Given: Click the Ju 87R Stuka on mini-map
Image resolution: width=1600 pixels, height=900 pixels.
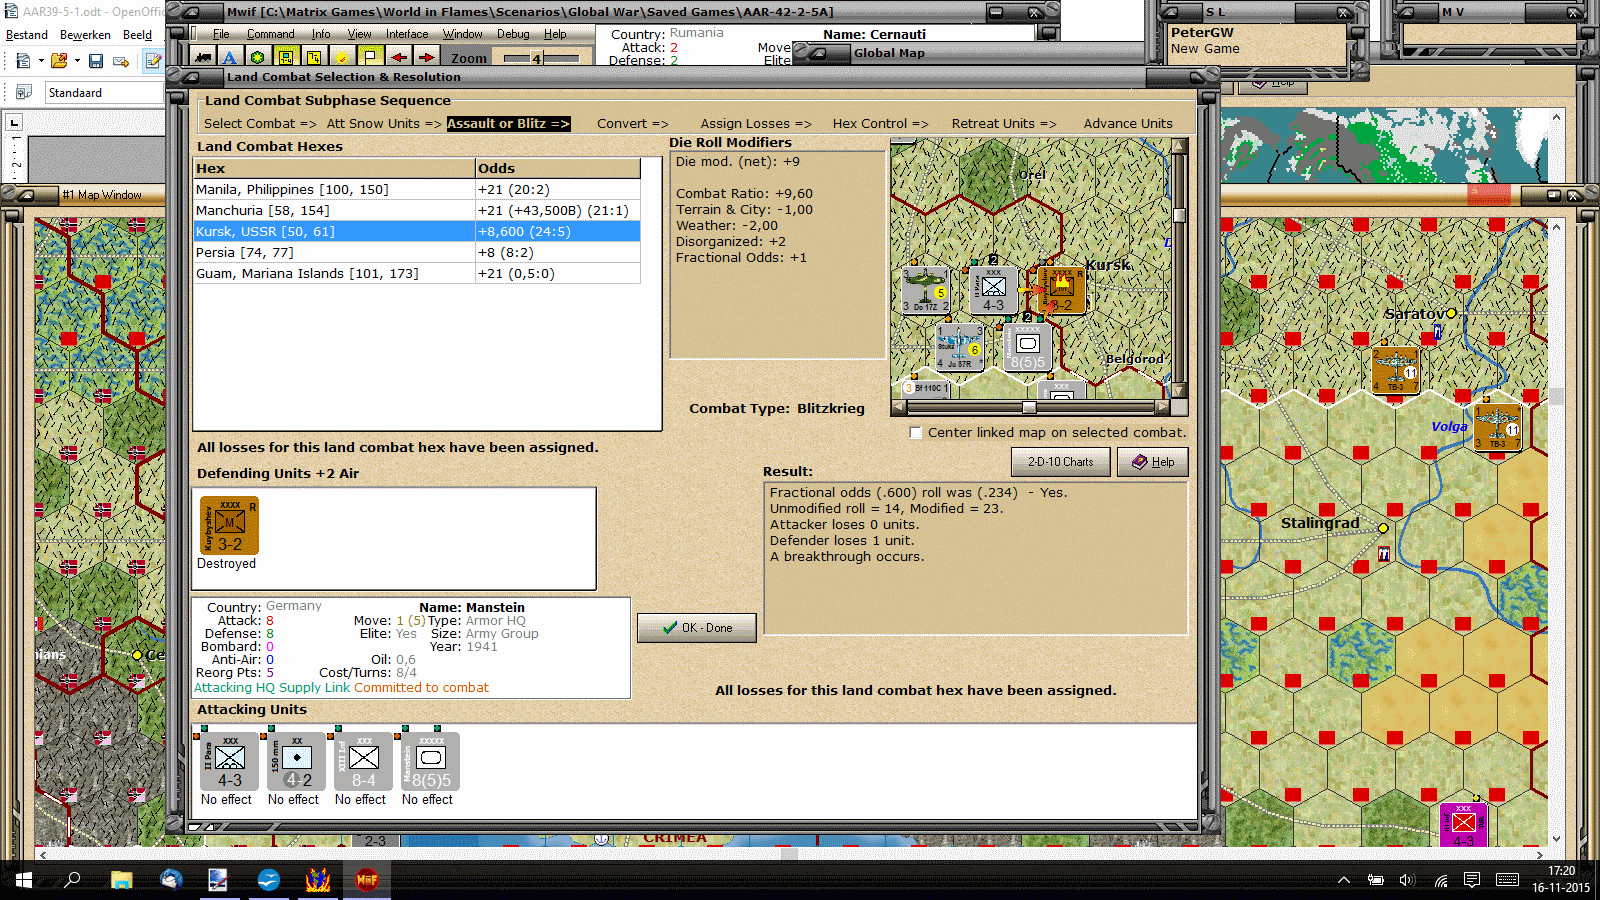Looking at the screenshot, I should point(959,347).
